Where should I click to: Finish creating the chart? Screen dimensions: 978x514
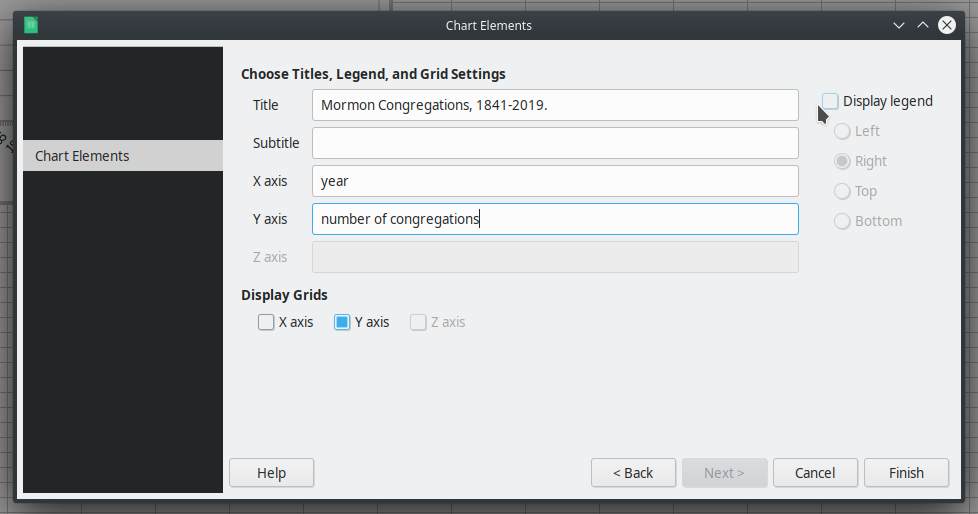906,473
